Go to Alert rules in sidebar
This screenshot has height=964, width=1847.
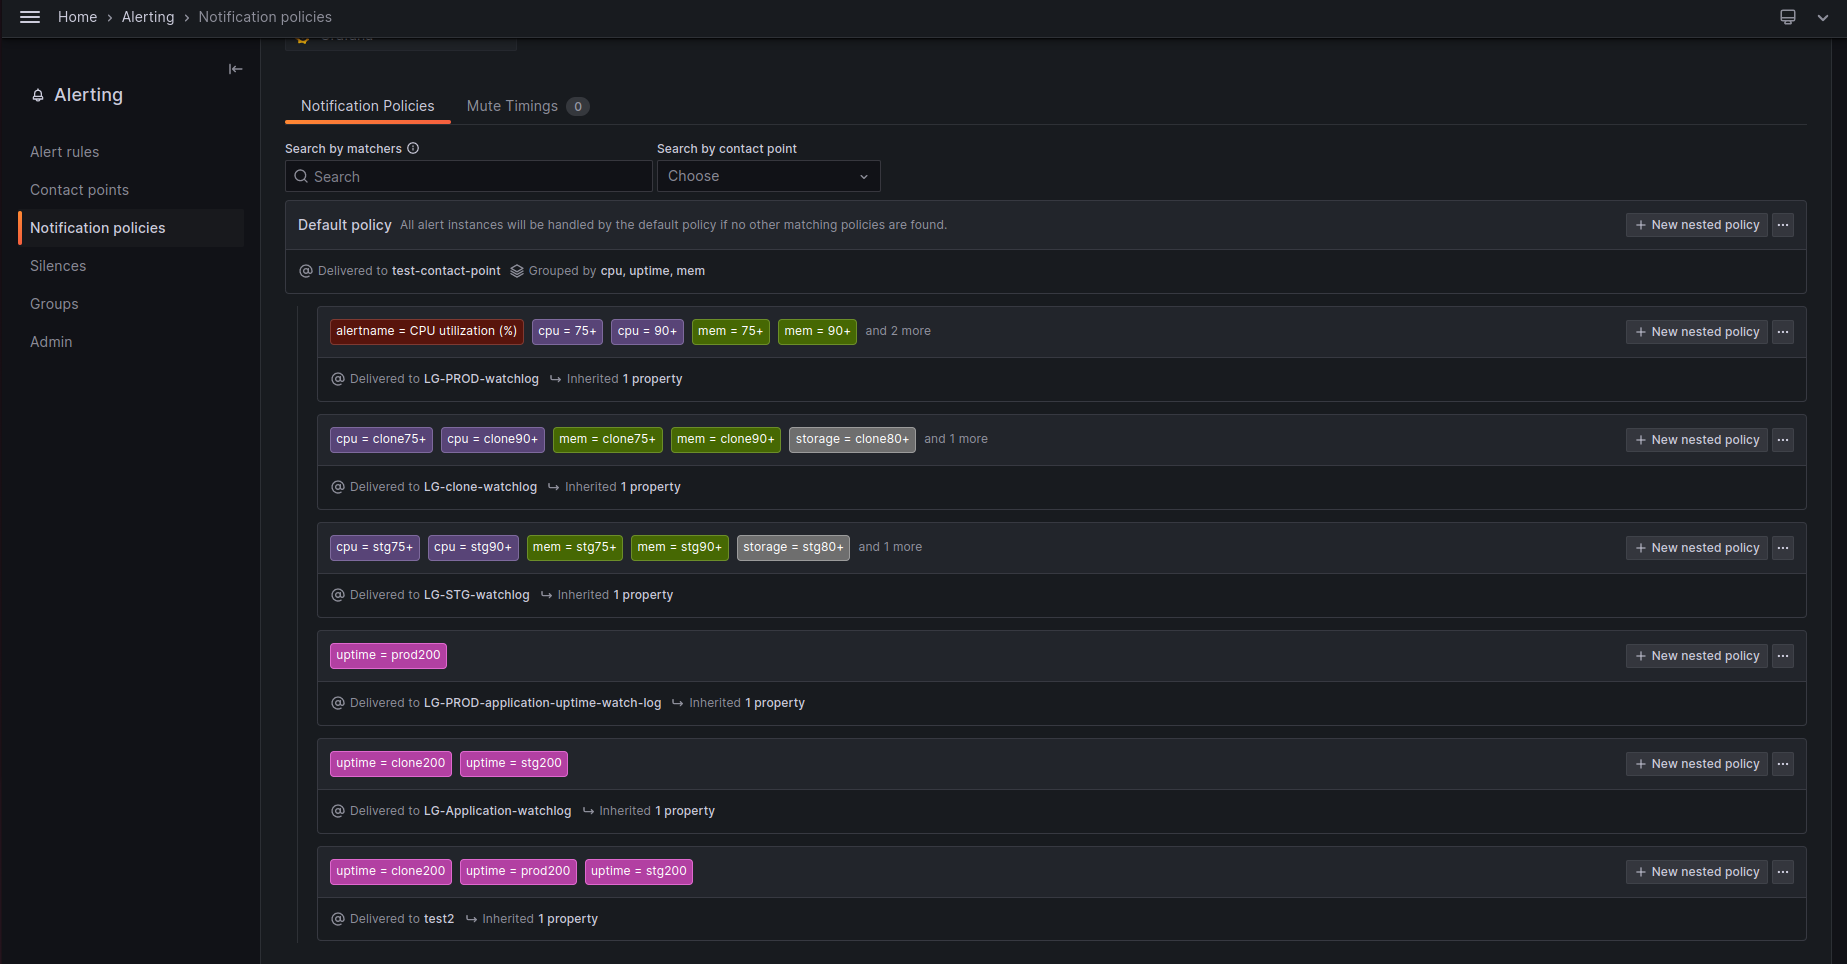(x=65, y=152)
